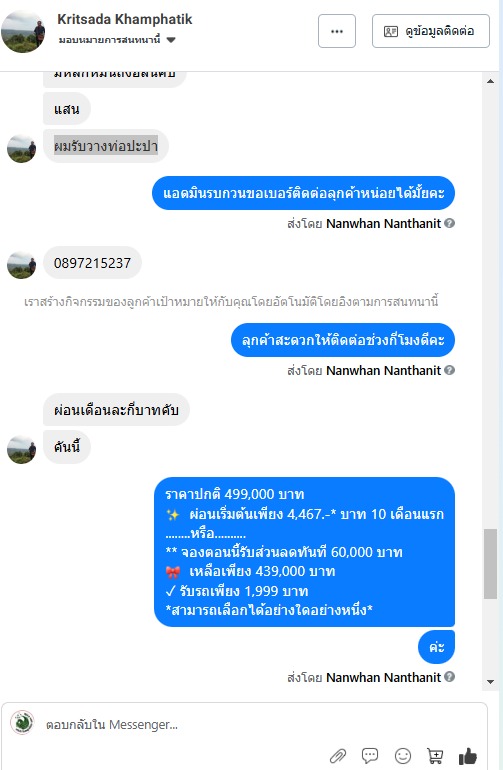This screenshot has height=770, width=503.
Task: Click customer avatar beside ผมรับวางท่อปะปา message
Action: point(22,149)
